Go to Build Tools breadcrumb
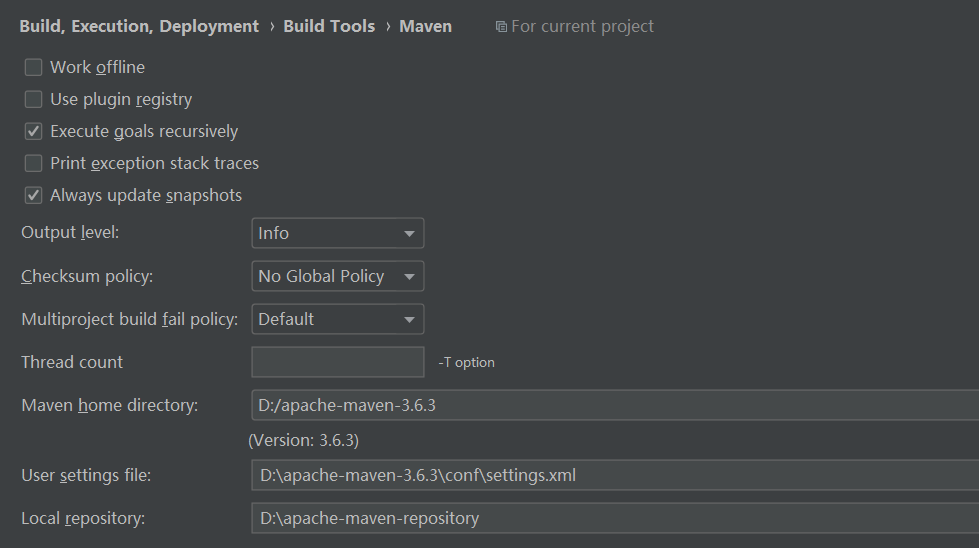This screenshot has height=548, width=979. coord(329,26)
